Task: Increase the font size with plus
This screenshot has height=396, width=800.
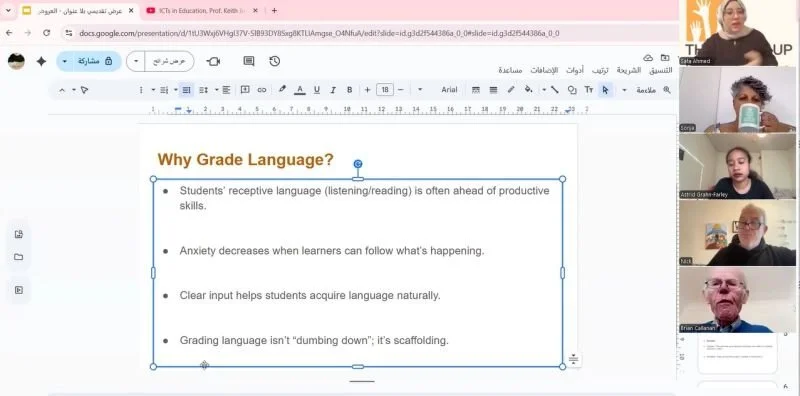Action: click(367, 90)
